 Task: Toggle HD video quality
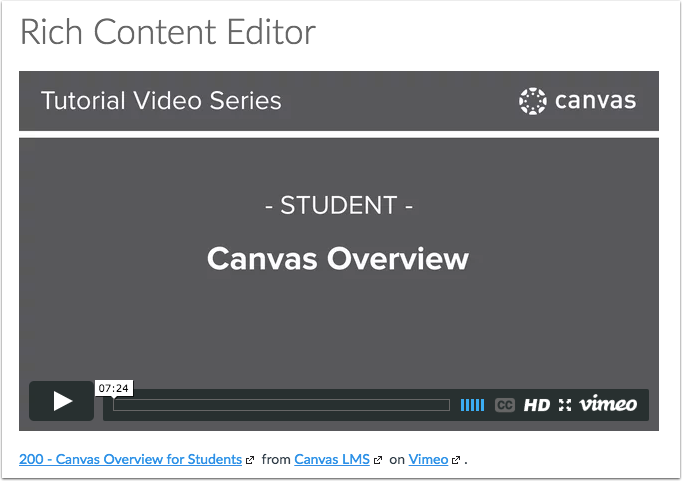[x=537, y=405]
